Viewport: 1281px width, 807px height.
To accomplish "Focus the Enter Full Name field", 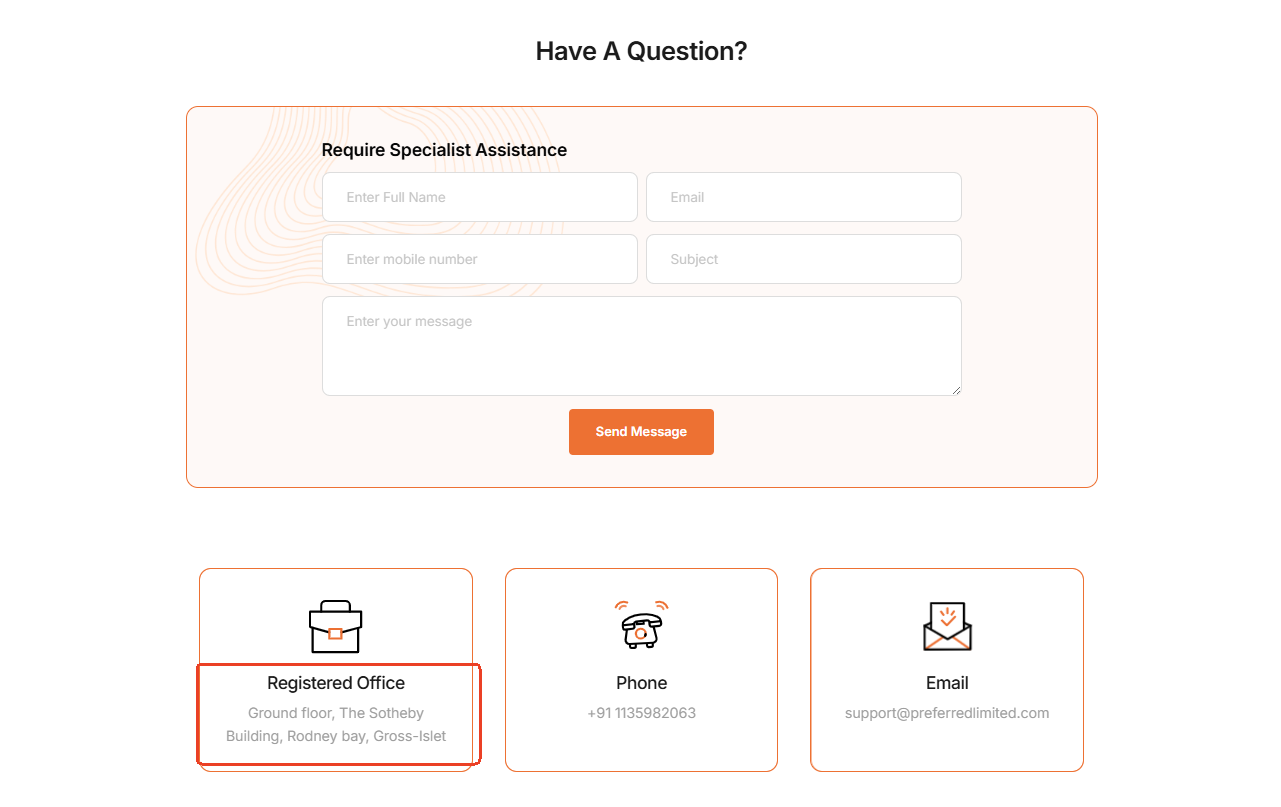I will [479, 197].
